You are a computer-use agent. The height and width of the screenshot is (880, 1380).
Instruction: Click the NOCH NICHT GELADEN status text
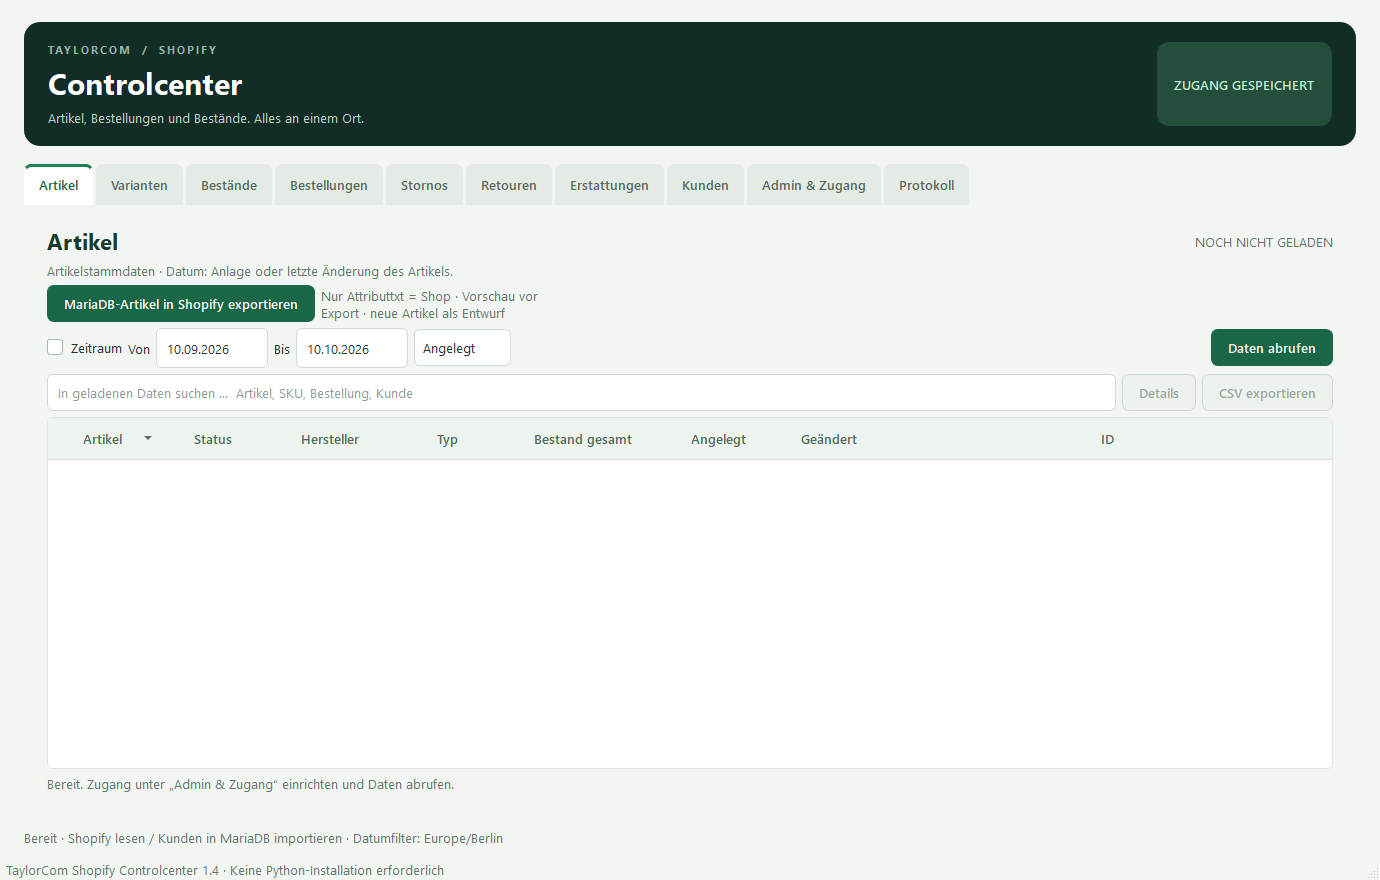point(1264,242)
